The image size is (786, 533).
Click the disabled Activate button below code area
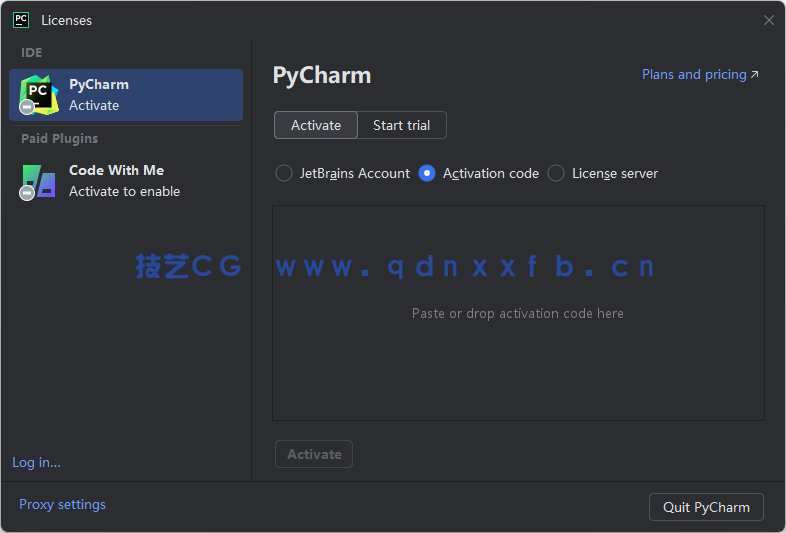point(314,454)
